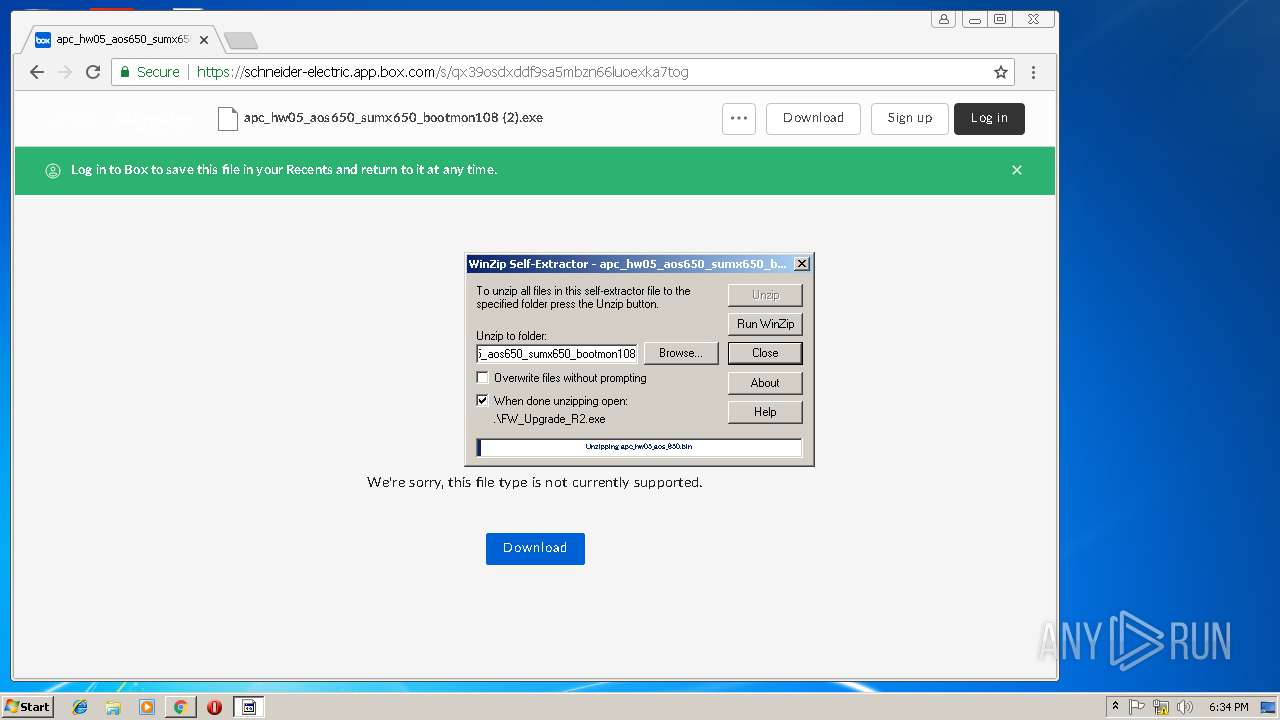This screenshot has width=1280, height=720.
Task: Click Run WinZip in self-extractor
Action: [x=765, y=324]
